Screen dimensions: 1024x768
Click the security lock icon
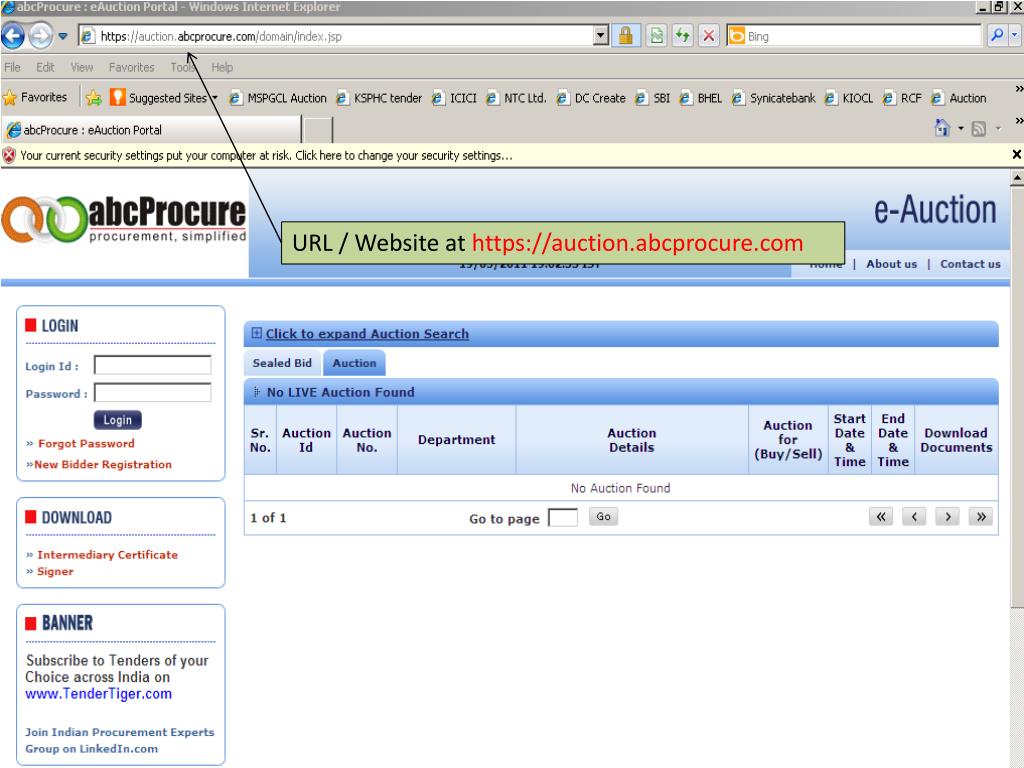(625, 36)
